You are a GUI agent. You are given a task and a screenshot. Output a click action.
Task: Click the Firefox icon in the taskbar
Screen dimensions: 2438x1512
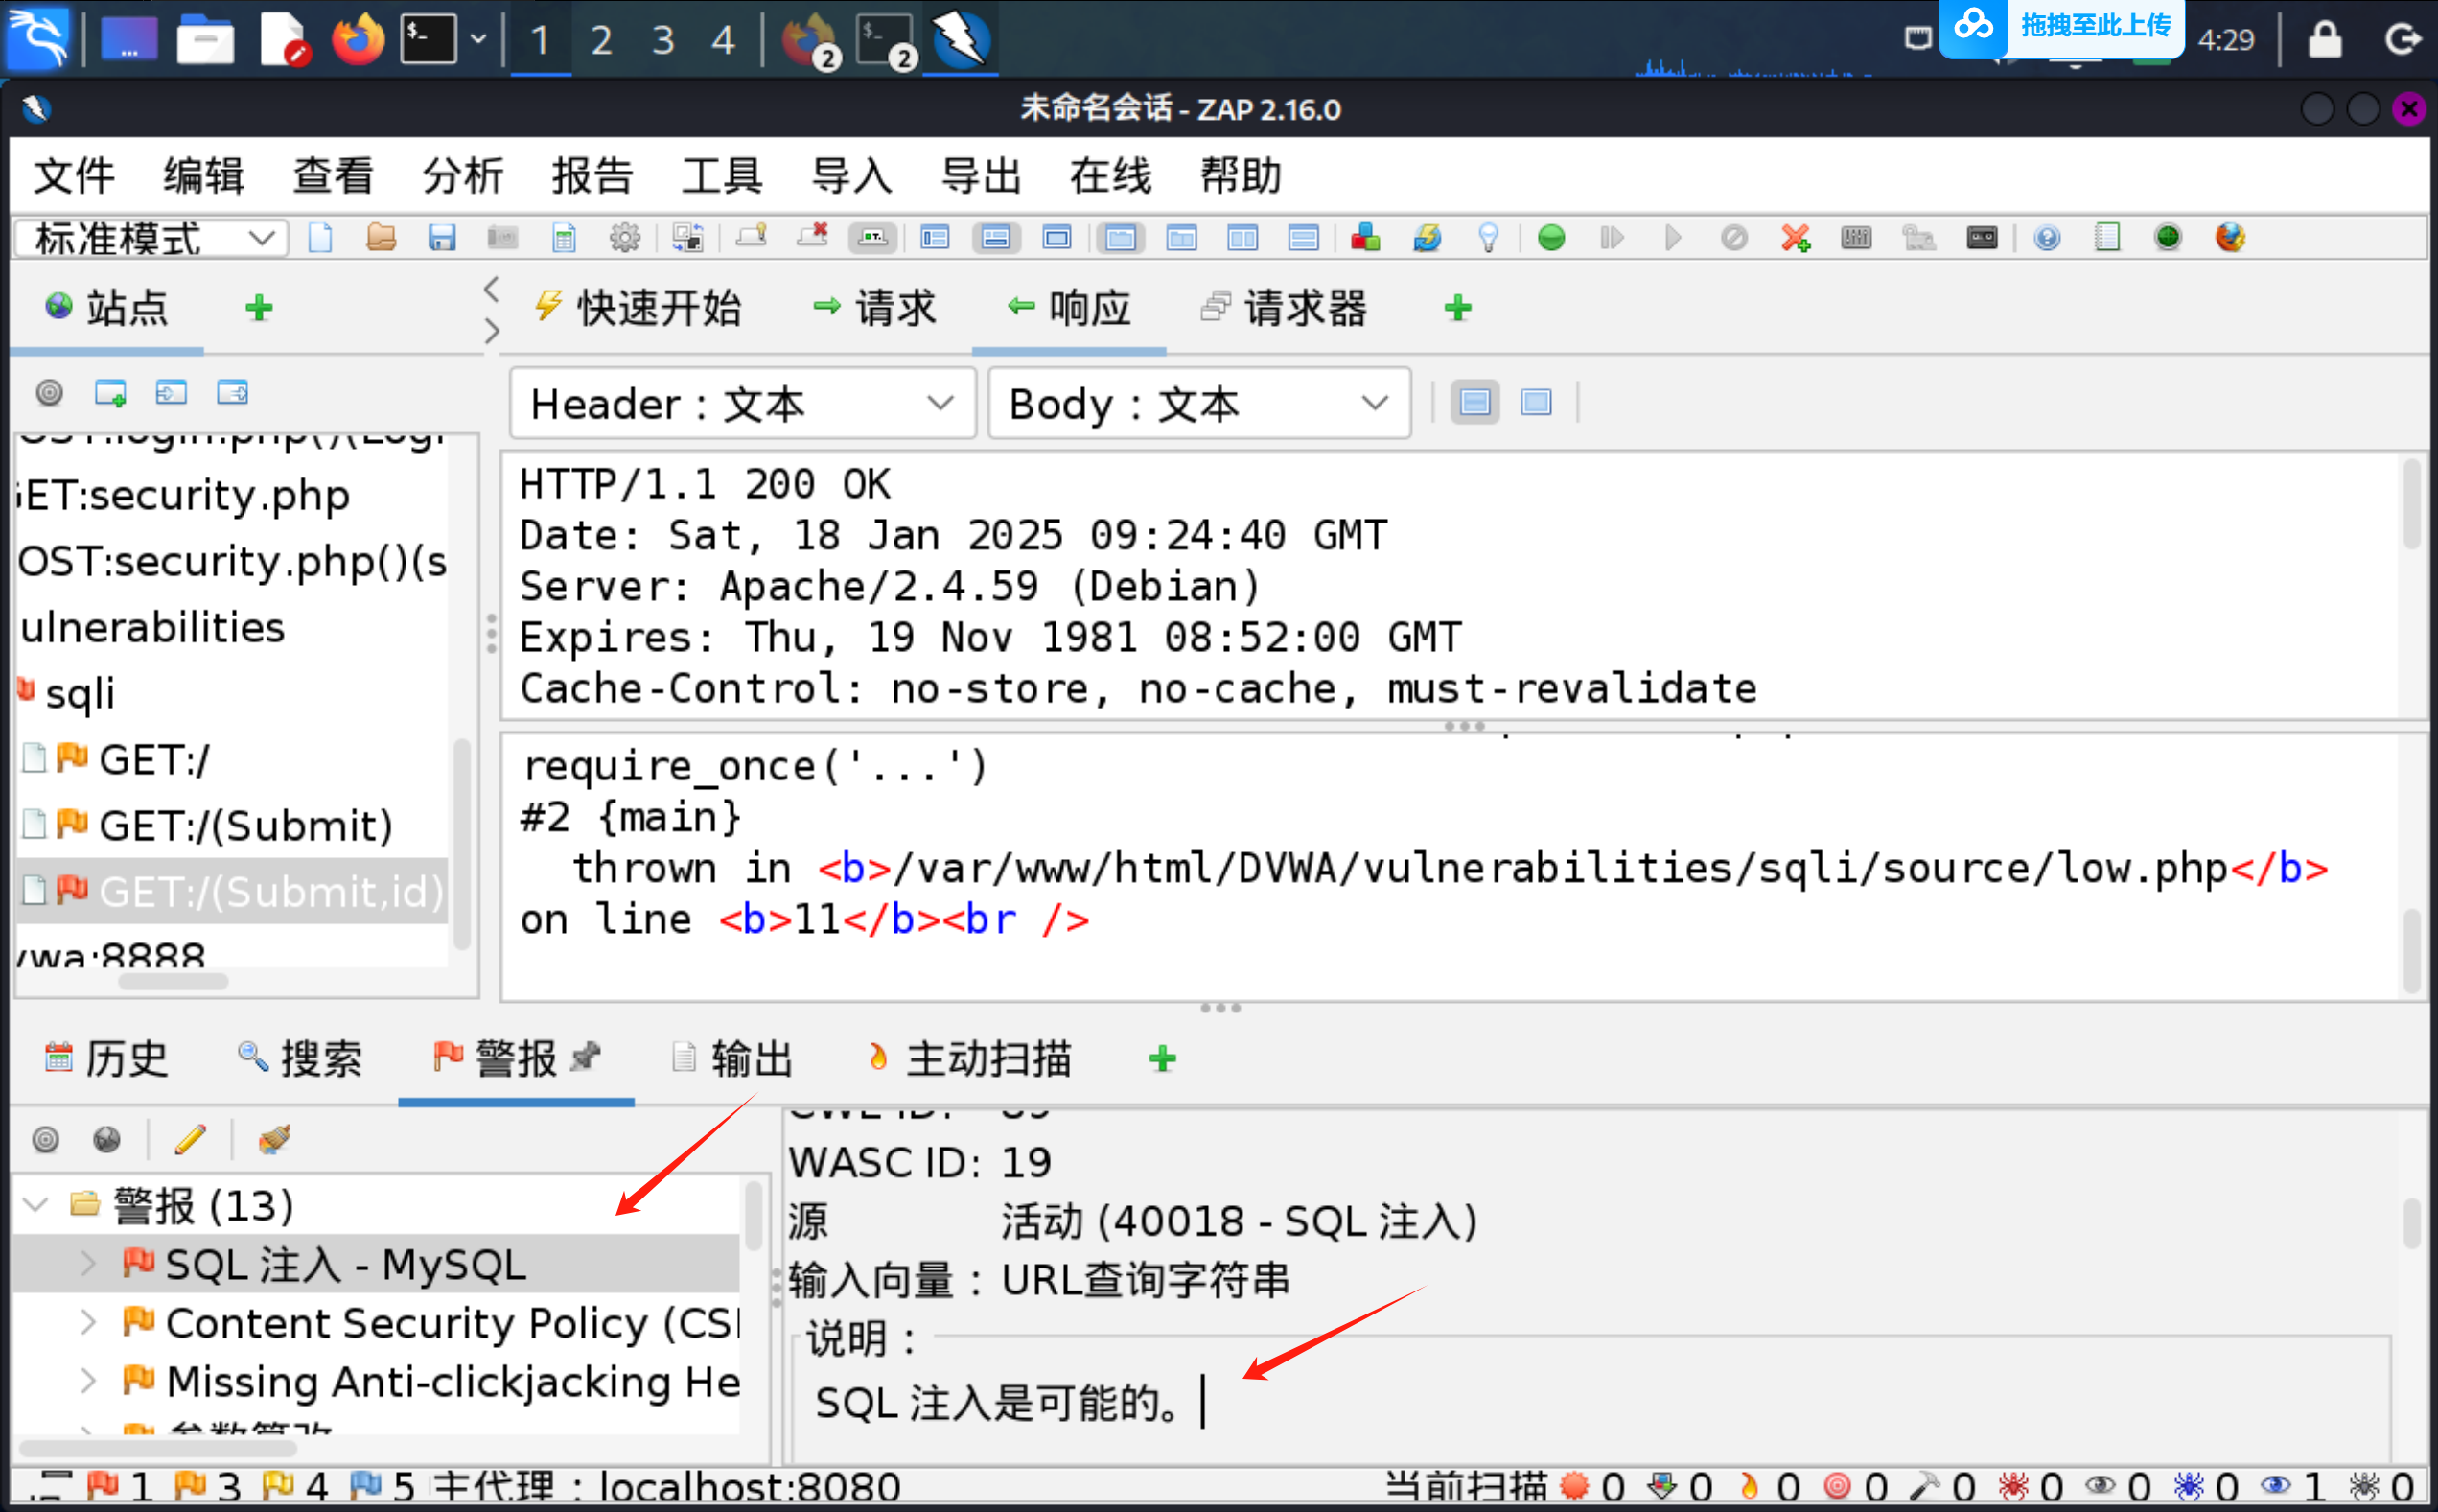click(357, 40)
